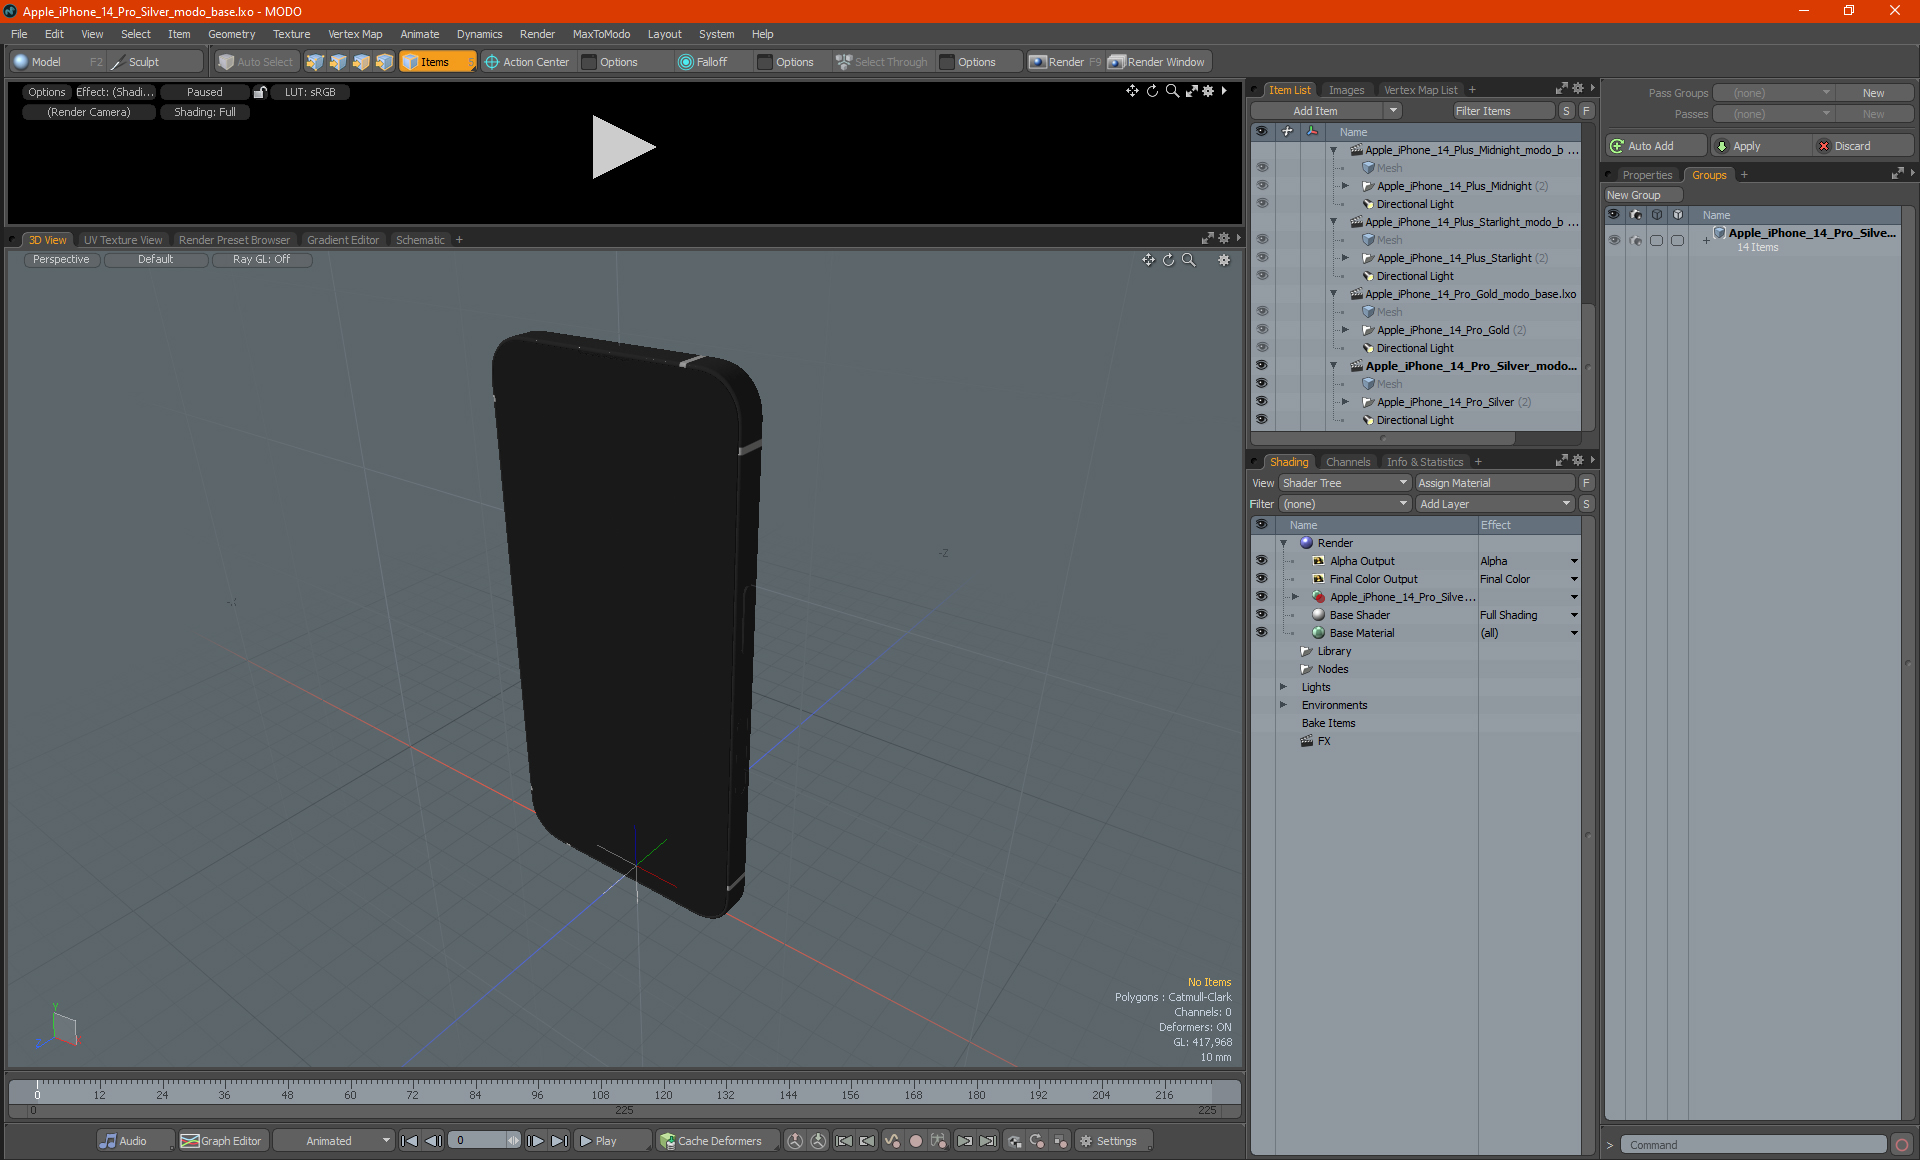
Task: Click the current frame number field
Action: 479,1141
